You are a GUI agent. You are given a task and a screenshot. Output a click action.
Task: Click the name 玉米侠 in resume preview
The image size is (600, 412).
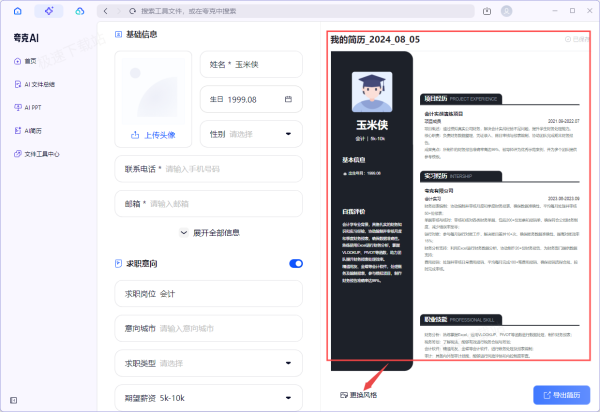point(372,125)
